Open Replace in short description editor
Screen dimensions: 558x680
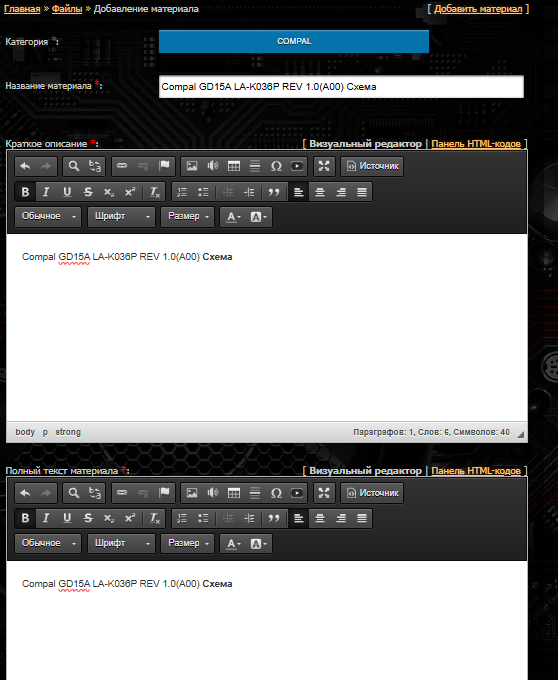[95, 166]
